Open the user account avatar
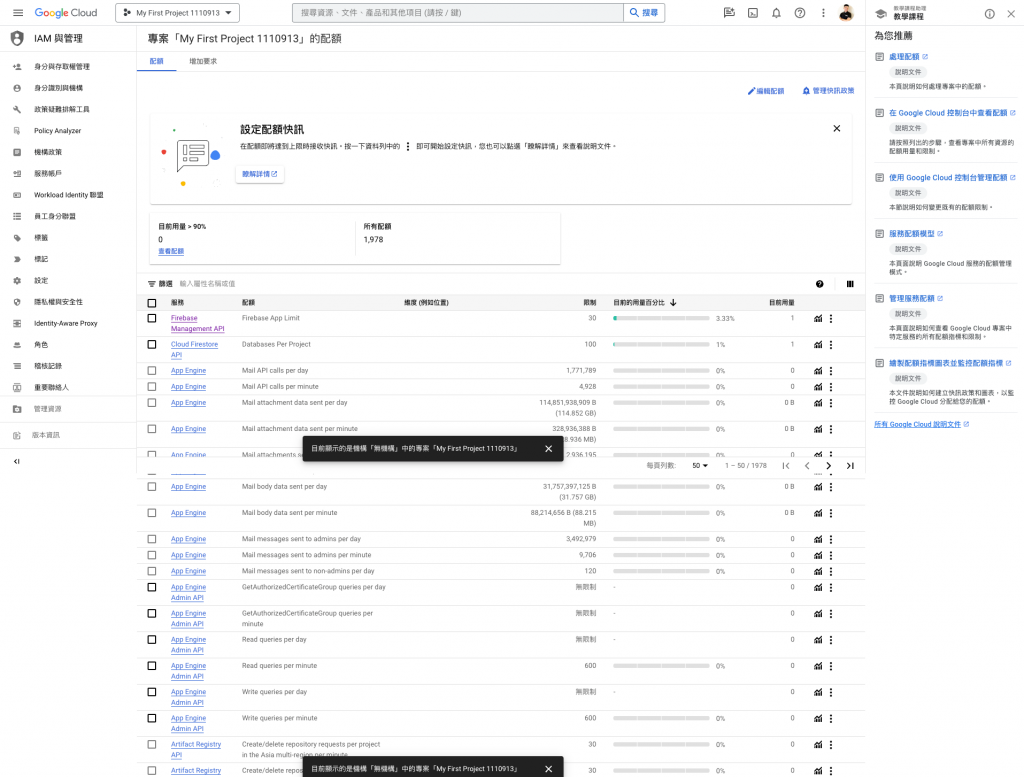 pyautogui.click(x=846, y=12)
